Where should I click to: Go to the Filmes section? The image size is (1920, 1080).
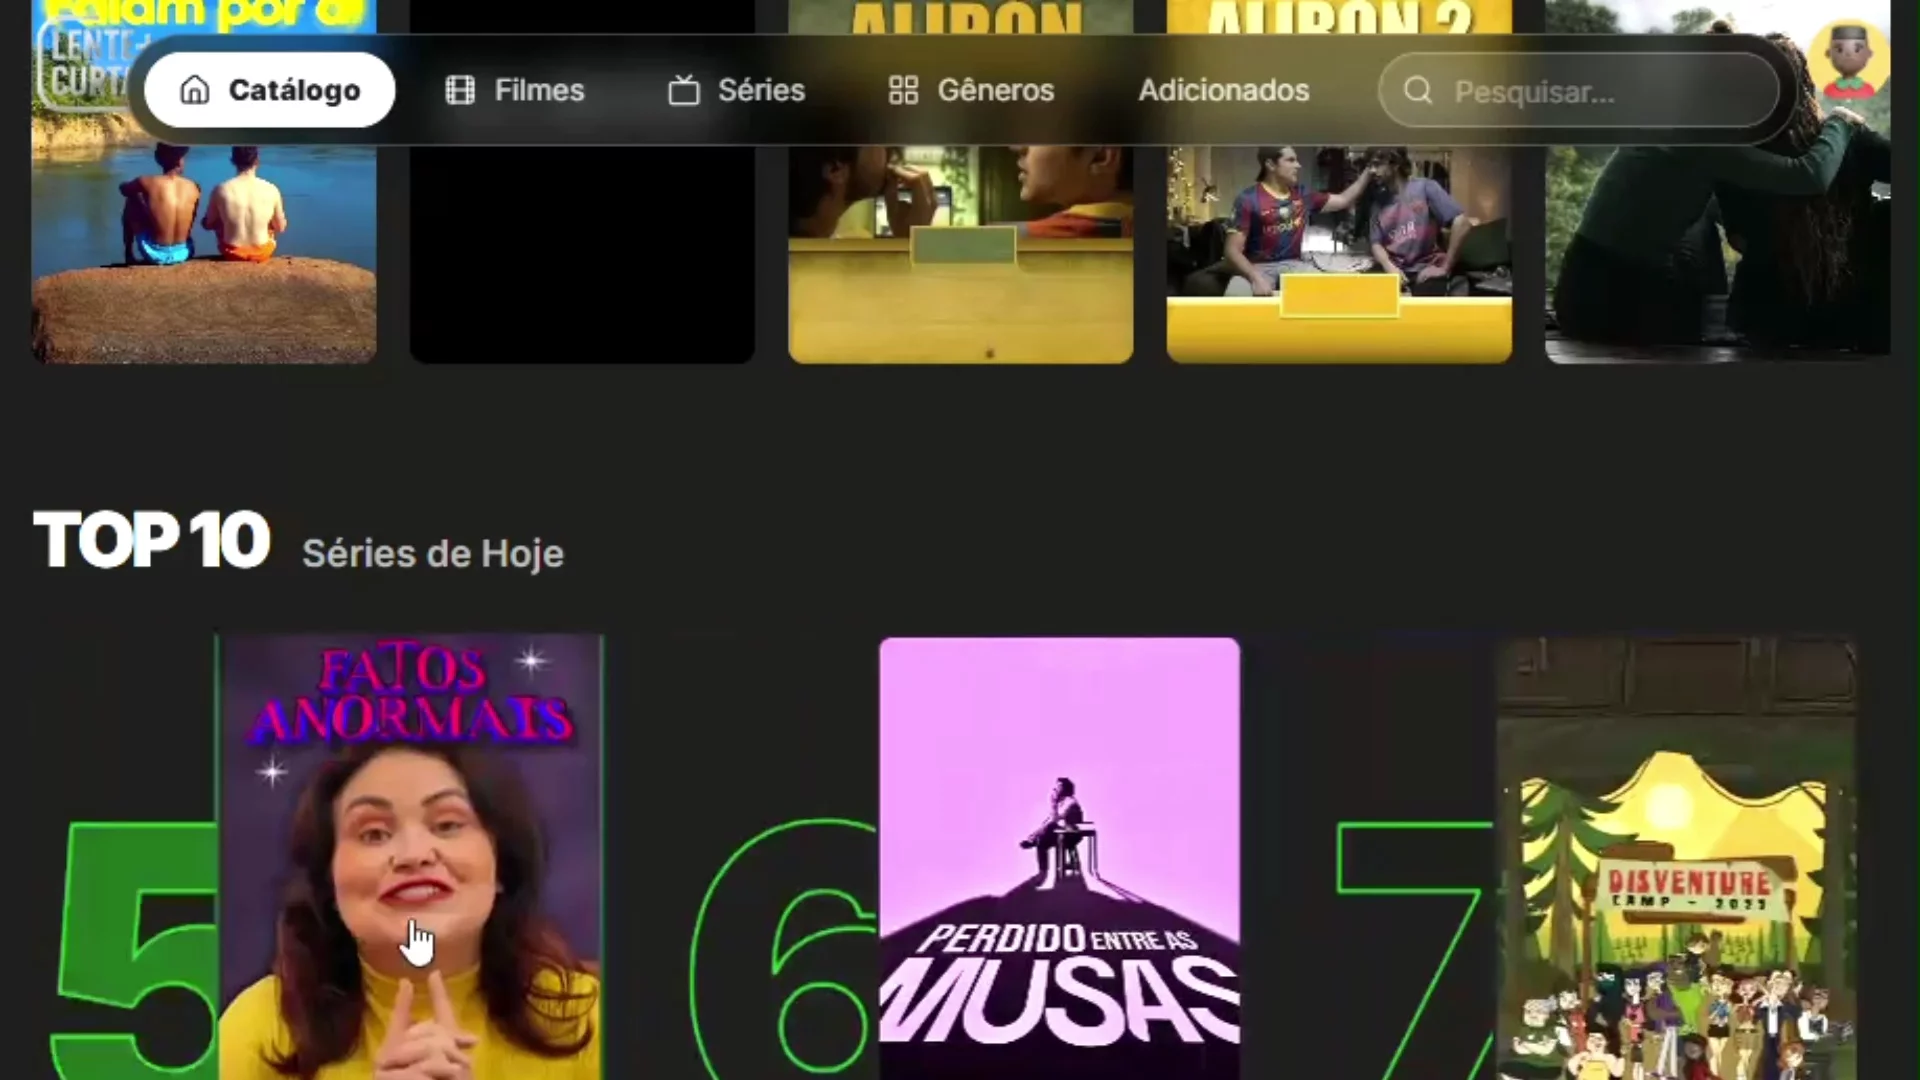click(515, 90)
